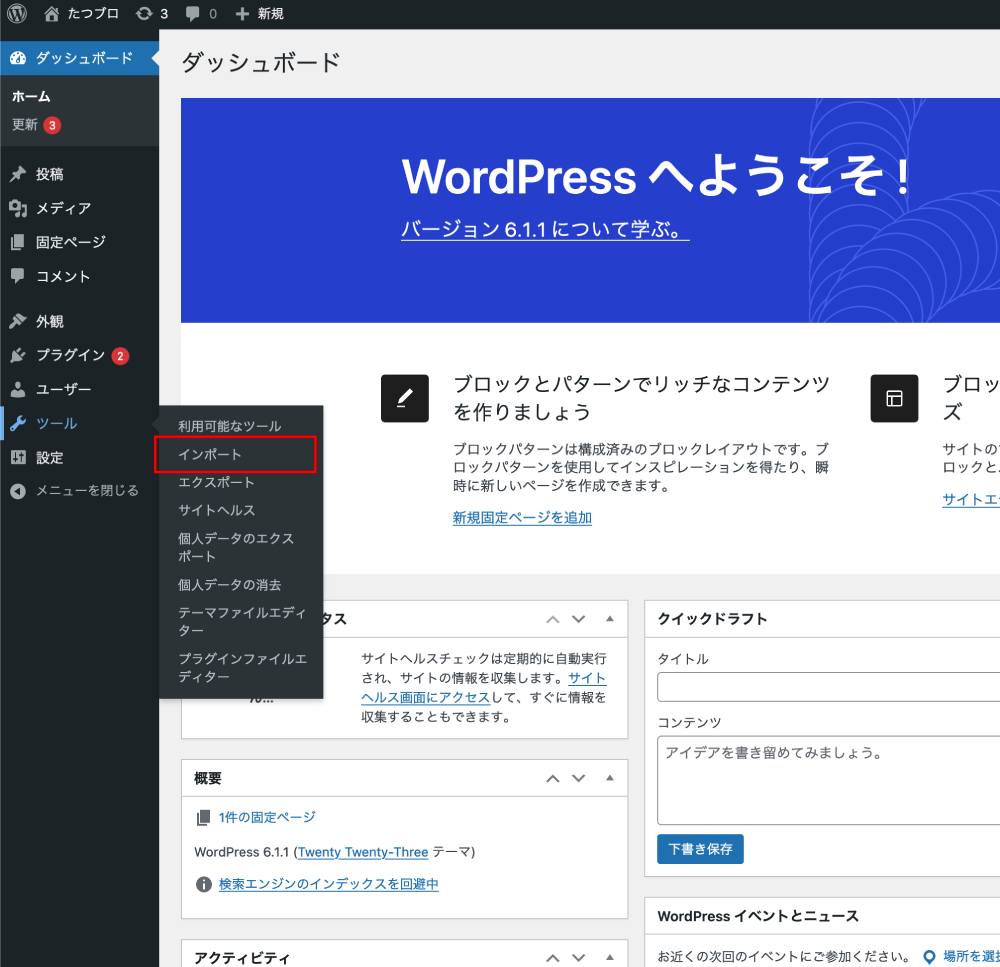The height and width of the screenshot is (967, 1000).
Task: Open Twenty Twenty-Three theme link
Action: click(x=363, y=852)
